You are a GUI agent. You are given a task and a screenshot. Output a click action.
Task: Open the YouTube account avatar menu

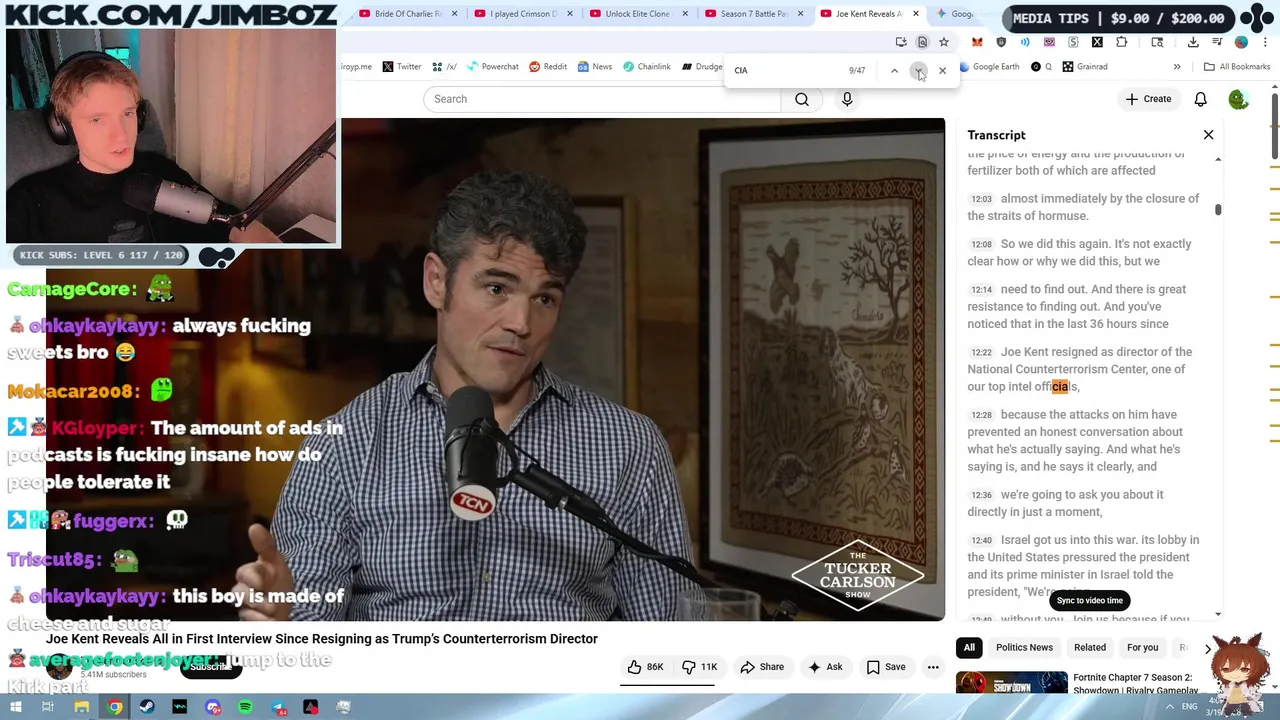coord(1238,99)
